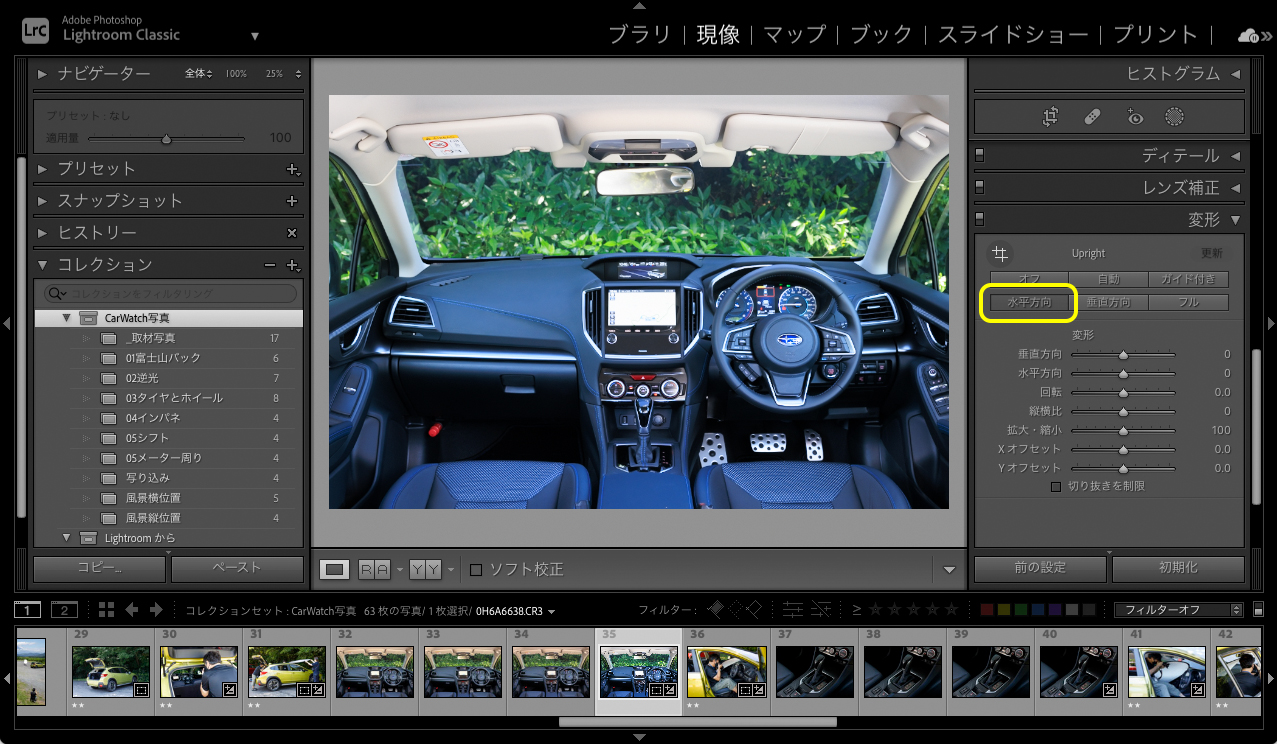Select Upright Full (フル) option
The height and width of the screenshot is (744, 1277).
[x=1188, y=302]
